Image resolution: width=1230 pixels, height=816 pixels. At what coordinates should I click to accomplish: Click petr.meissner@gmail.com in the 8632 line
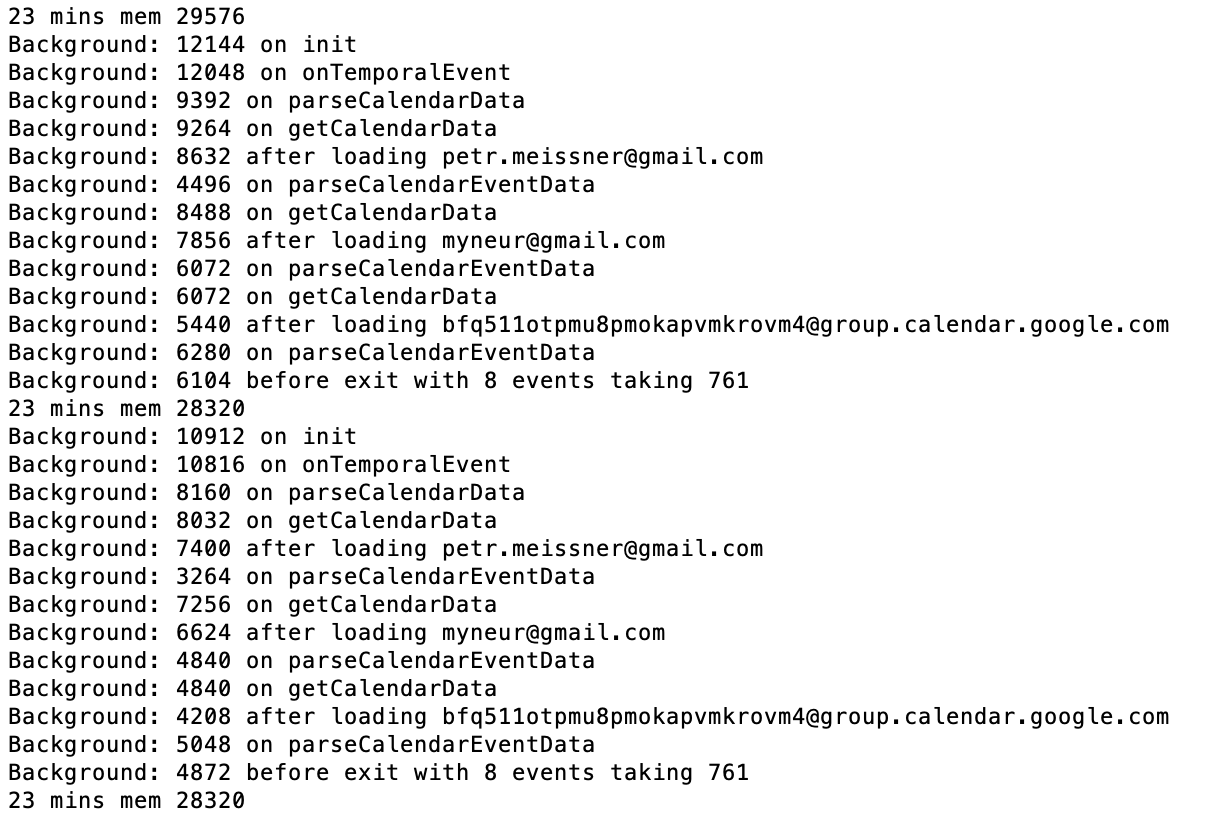(x=602, y=156)
